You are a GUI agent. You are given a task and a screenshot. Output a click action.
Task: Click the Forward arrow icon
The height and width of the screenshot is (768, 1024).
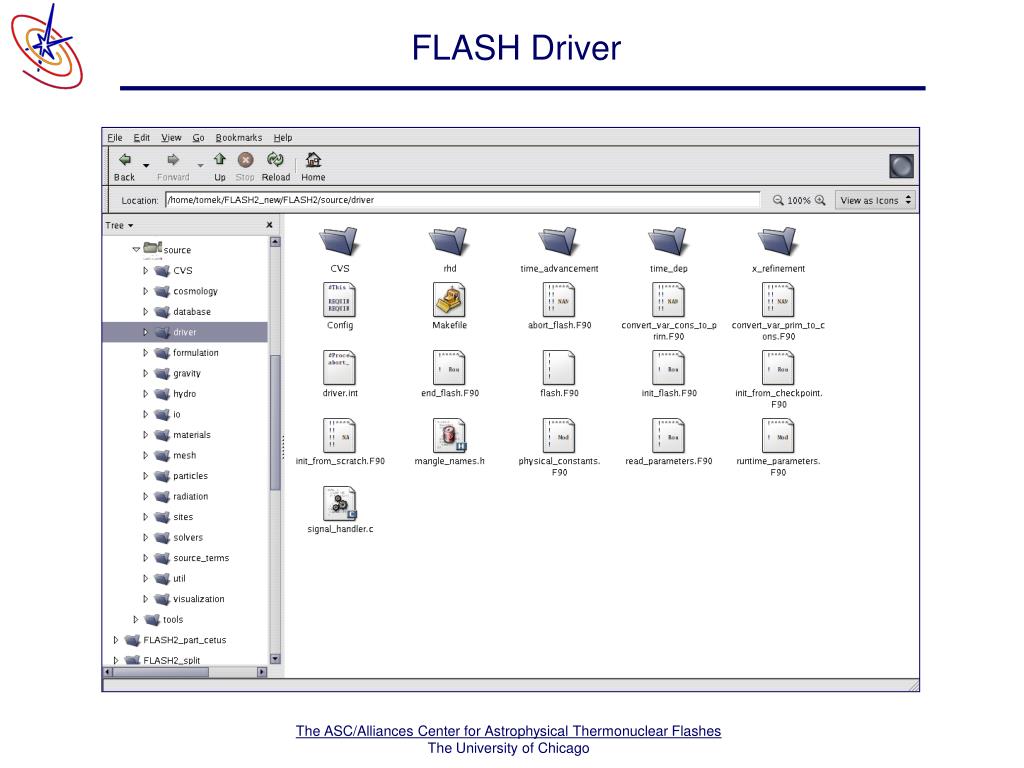pos(173,159)
